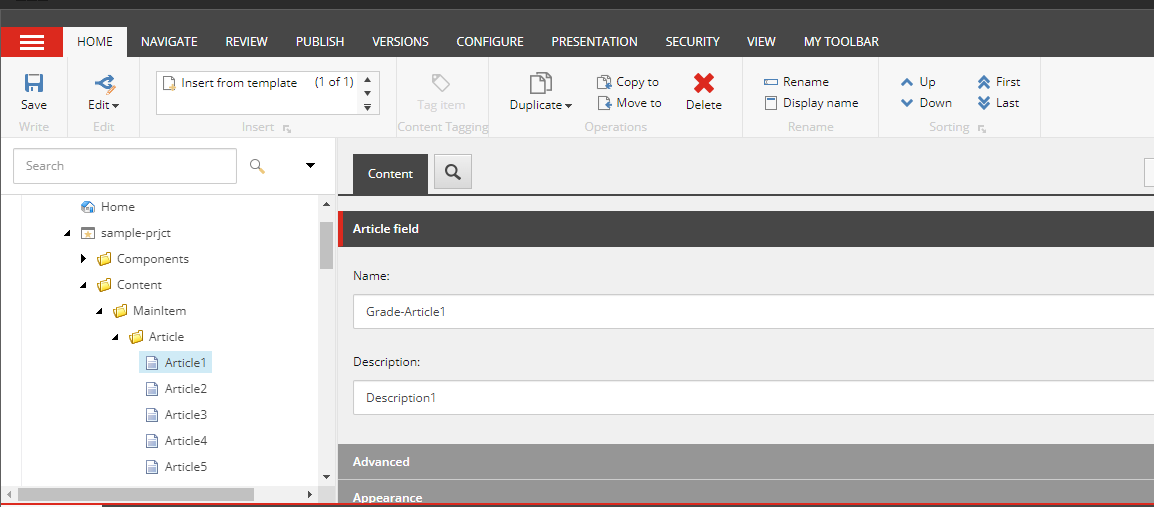1154x507 pixels.
Task: Click Move to button
Action: 629,103
